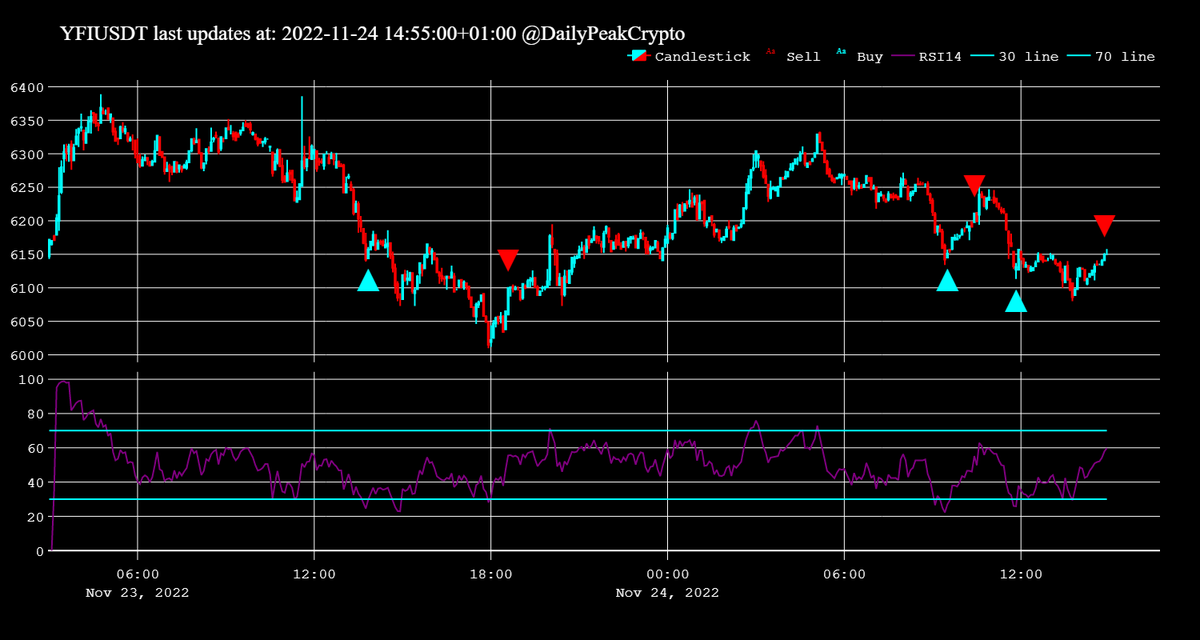This screenshot has height=640, width=1200.
Task: Toggle the RSI14 legend entry
Action: 929,57
